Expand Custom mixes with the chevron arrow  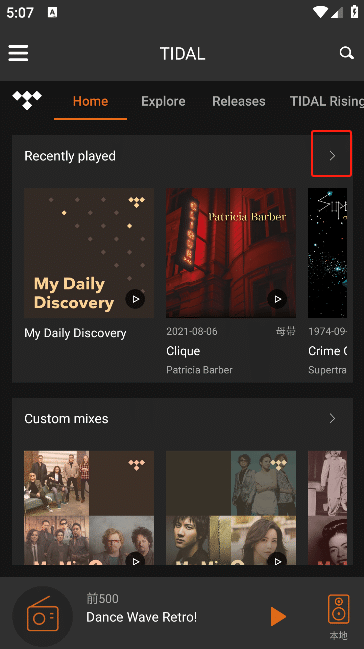pos(332,418)
